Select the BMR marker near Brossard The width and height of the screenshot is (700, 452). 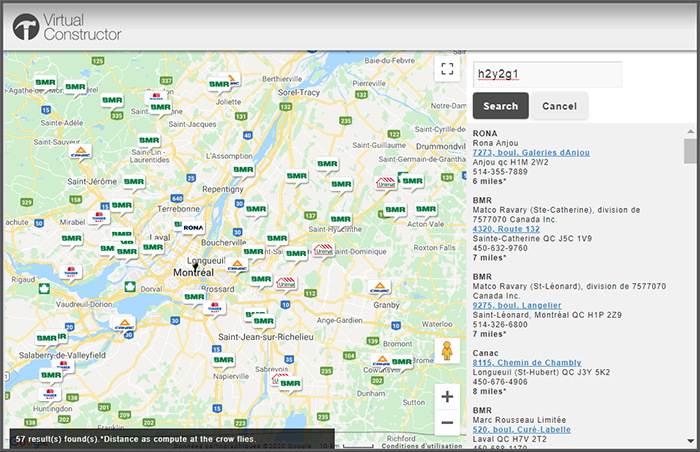pyautogui.click(x=194, y=297)
